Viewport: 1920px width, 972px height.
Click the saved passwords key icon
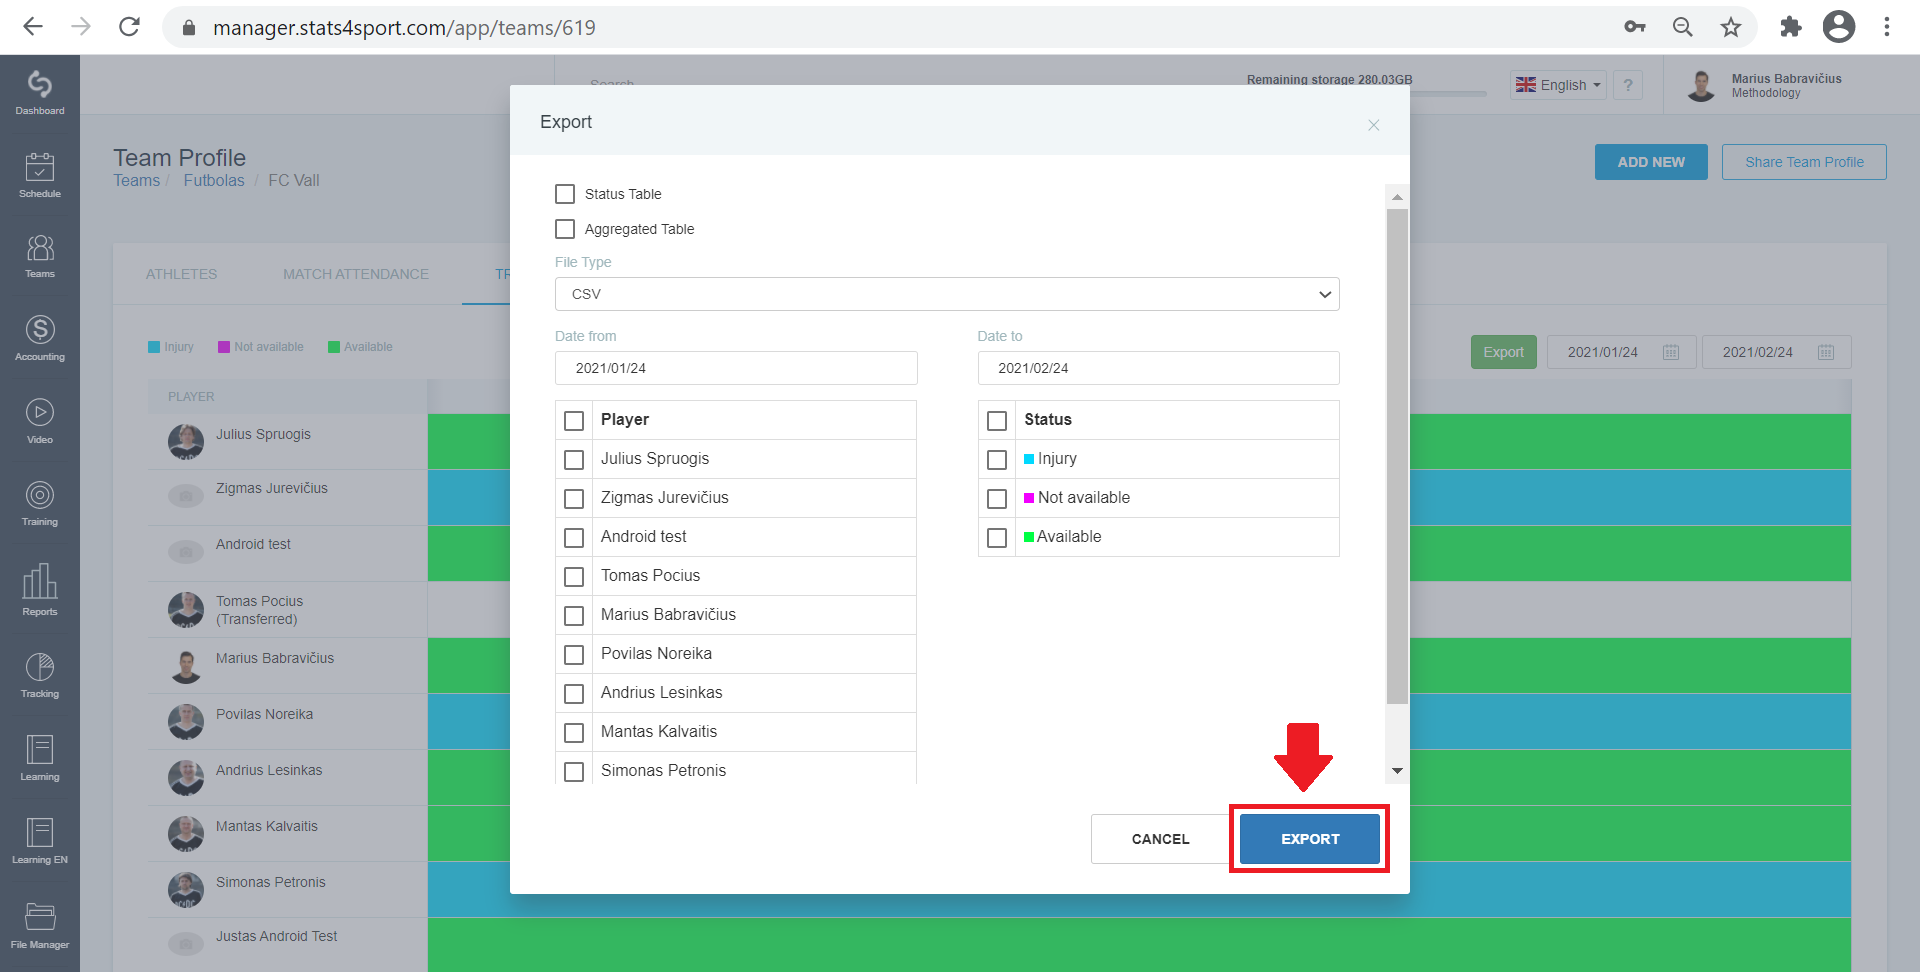[x=1635, y=27]
